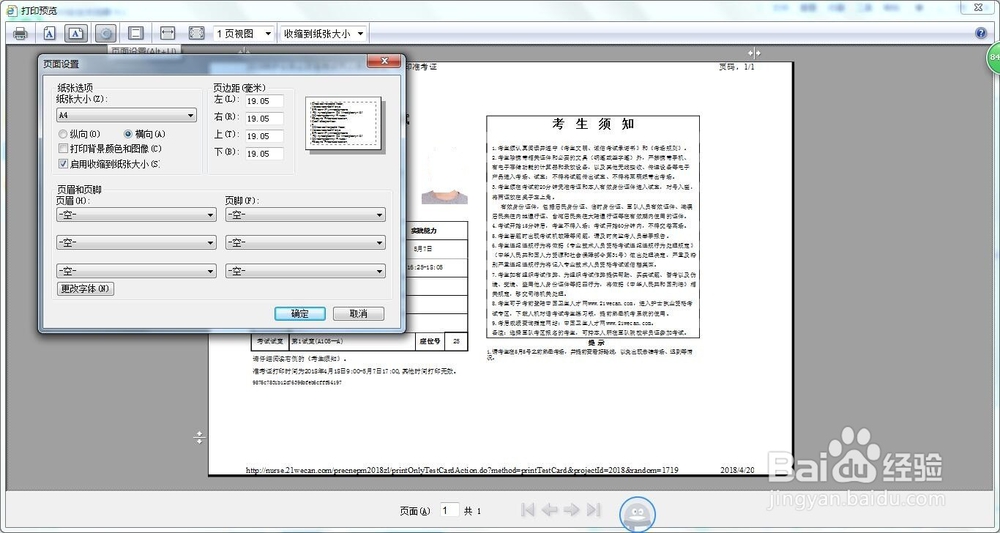The image size is (1000, 533).
Task: Switch preview to landscape orientation icon
Action: 76,34
